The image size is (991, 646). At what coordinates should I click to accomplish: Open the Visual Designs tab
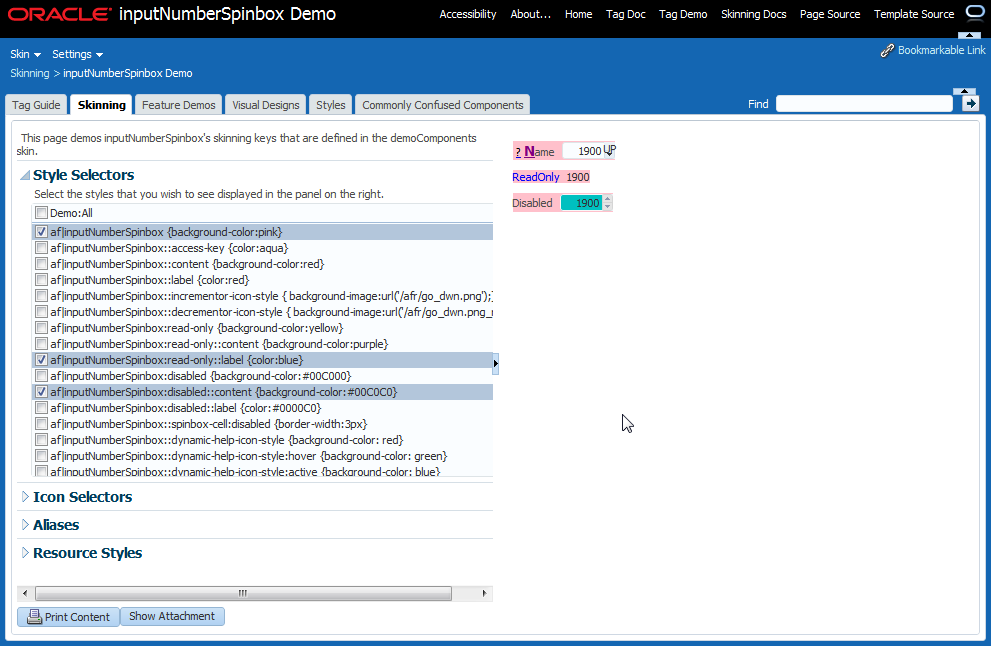tap(265, 105)
